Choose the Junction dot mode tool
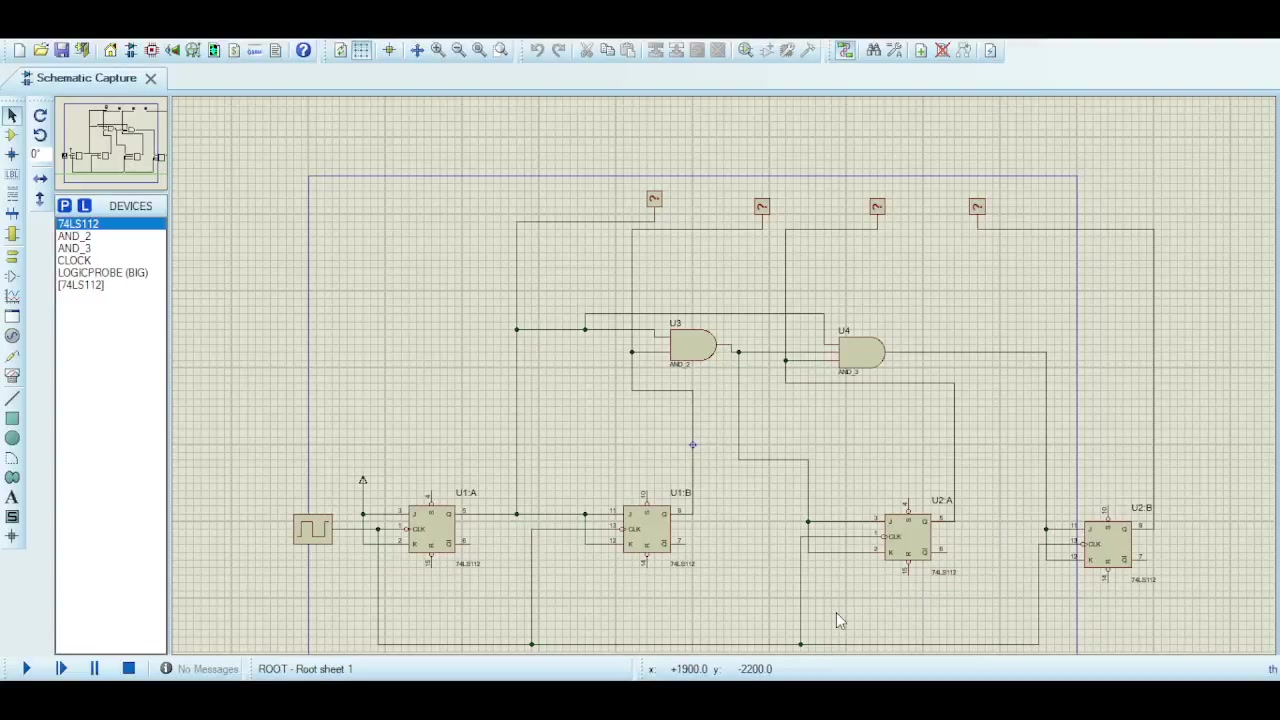The image size is (1280, 720). point(12,155)
